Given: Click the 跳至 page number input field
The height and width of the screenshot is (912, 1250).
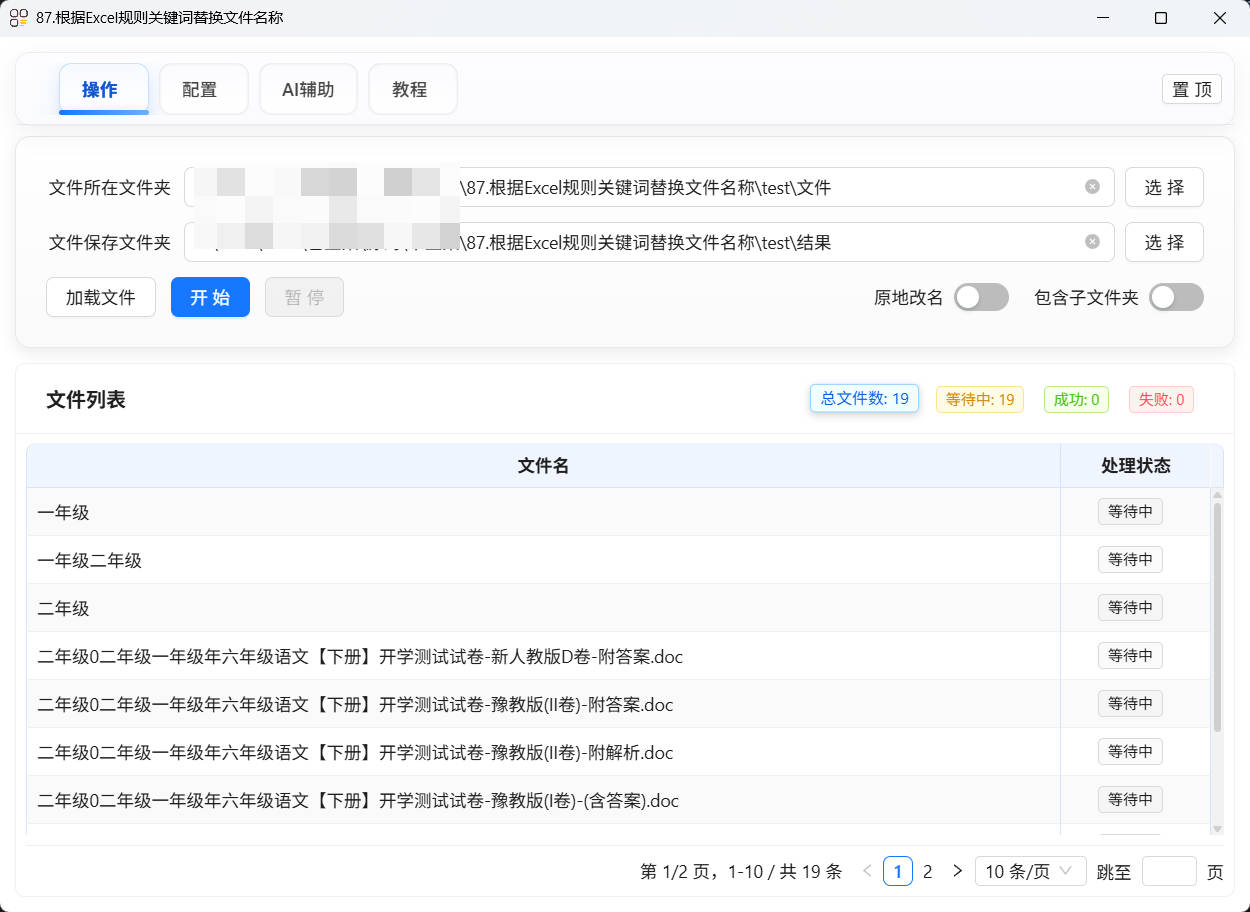Looking at the screenshot, I should click(1170, 871).
